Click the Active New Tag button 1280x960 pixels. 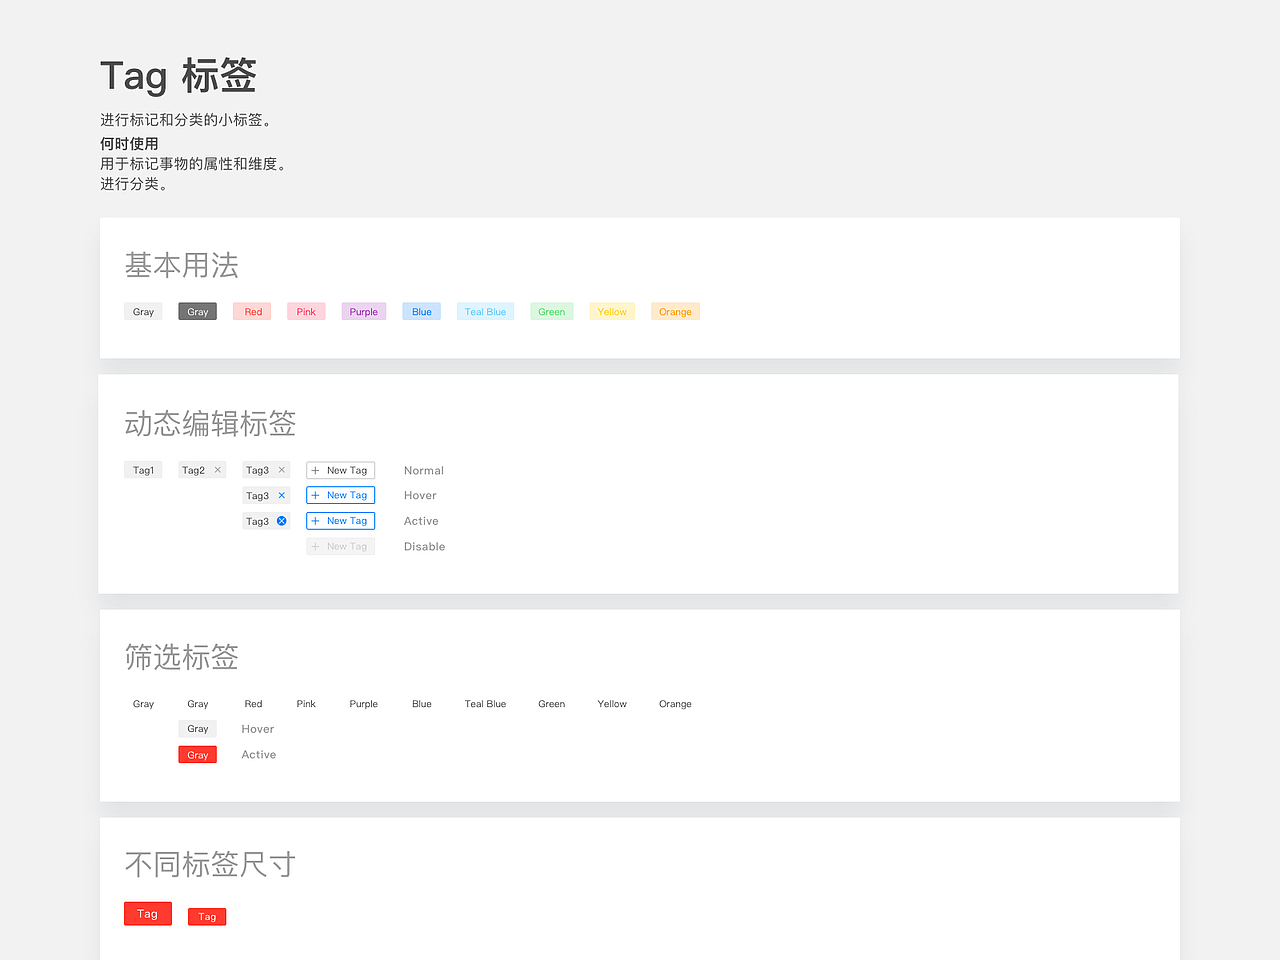(340, 521)
